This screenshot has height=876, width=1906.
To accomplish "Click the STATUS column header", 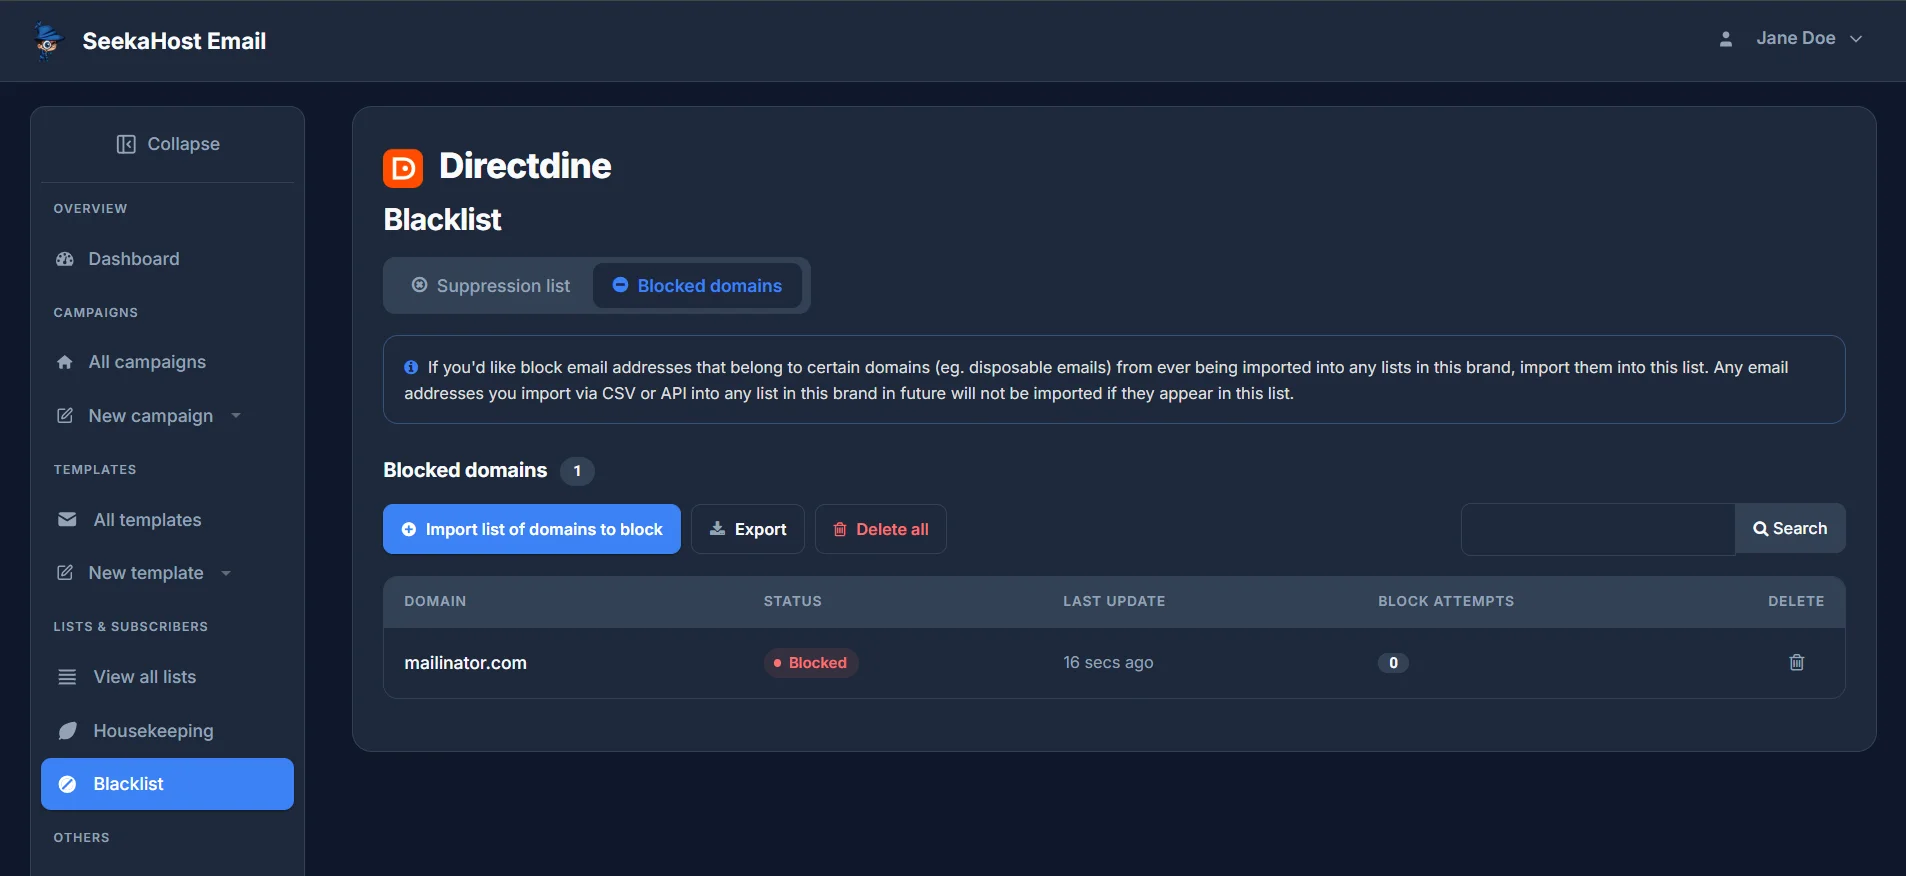I will [x=793, y=601].
